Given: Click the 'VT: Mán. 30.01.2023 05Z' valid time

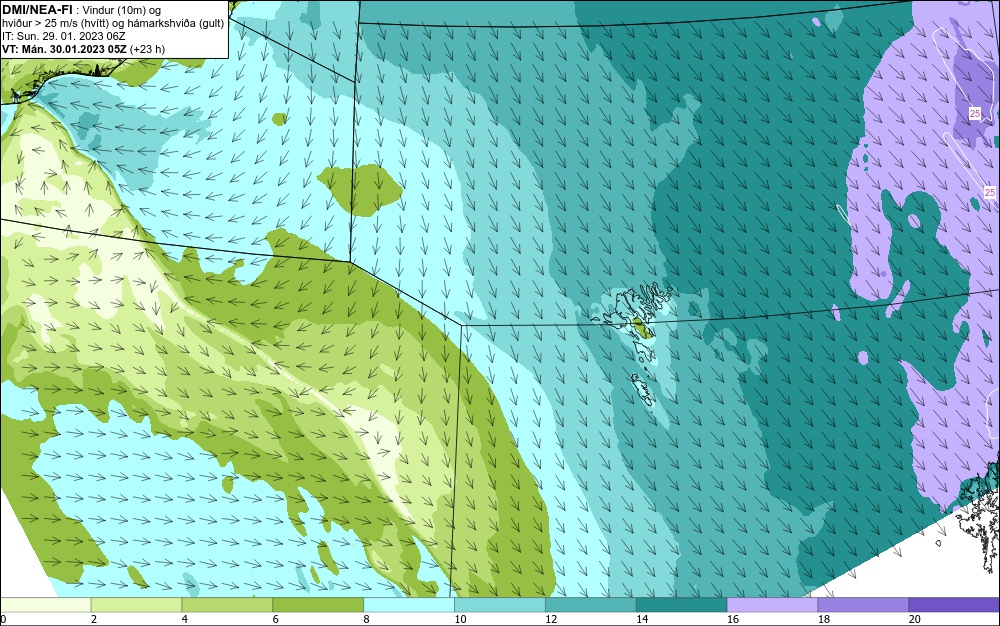Looking at the screenshot, I should 64,49.
